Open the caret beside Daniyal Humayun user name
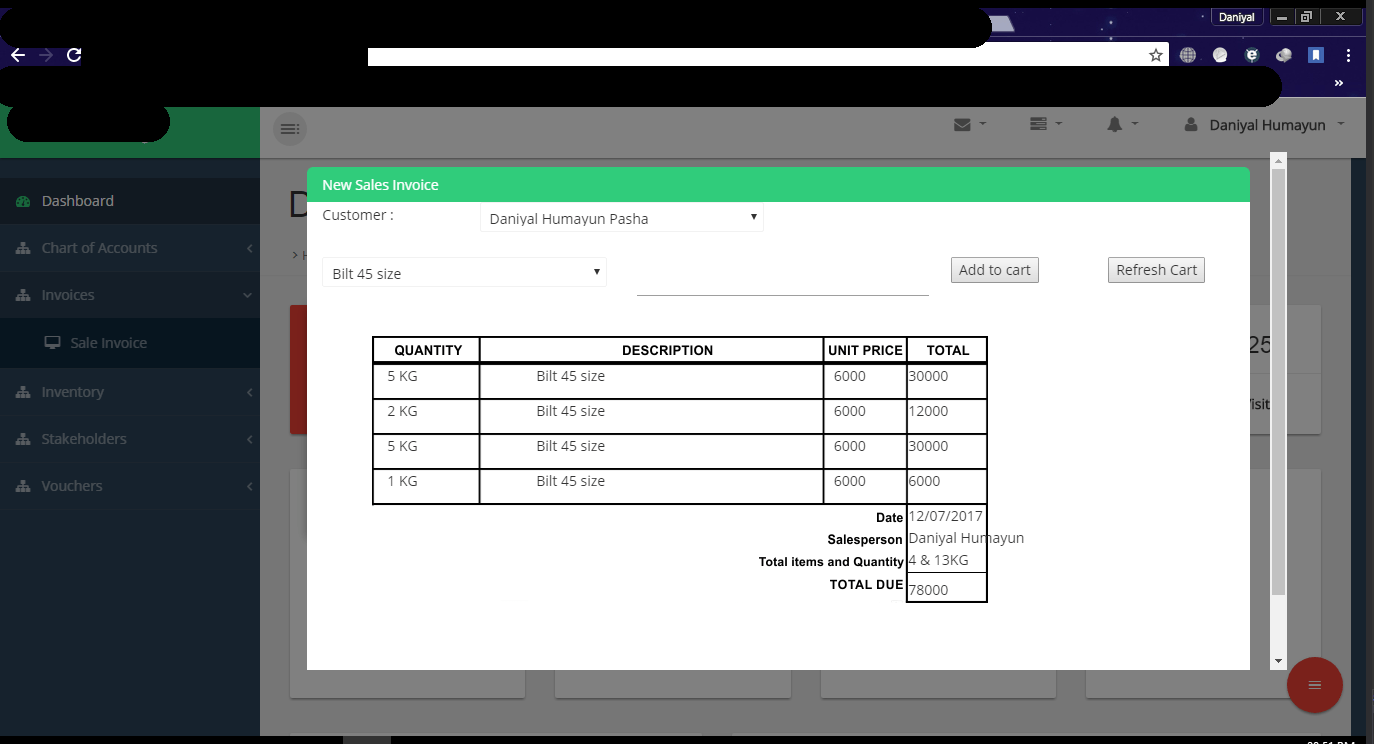 1341,124
